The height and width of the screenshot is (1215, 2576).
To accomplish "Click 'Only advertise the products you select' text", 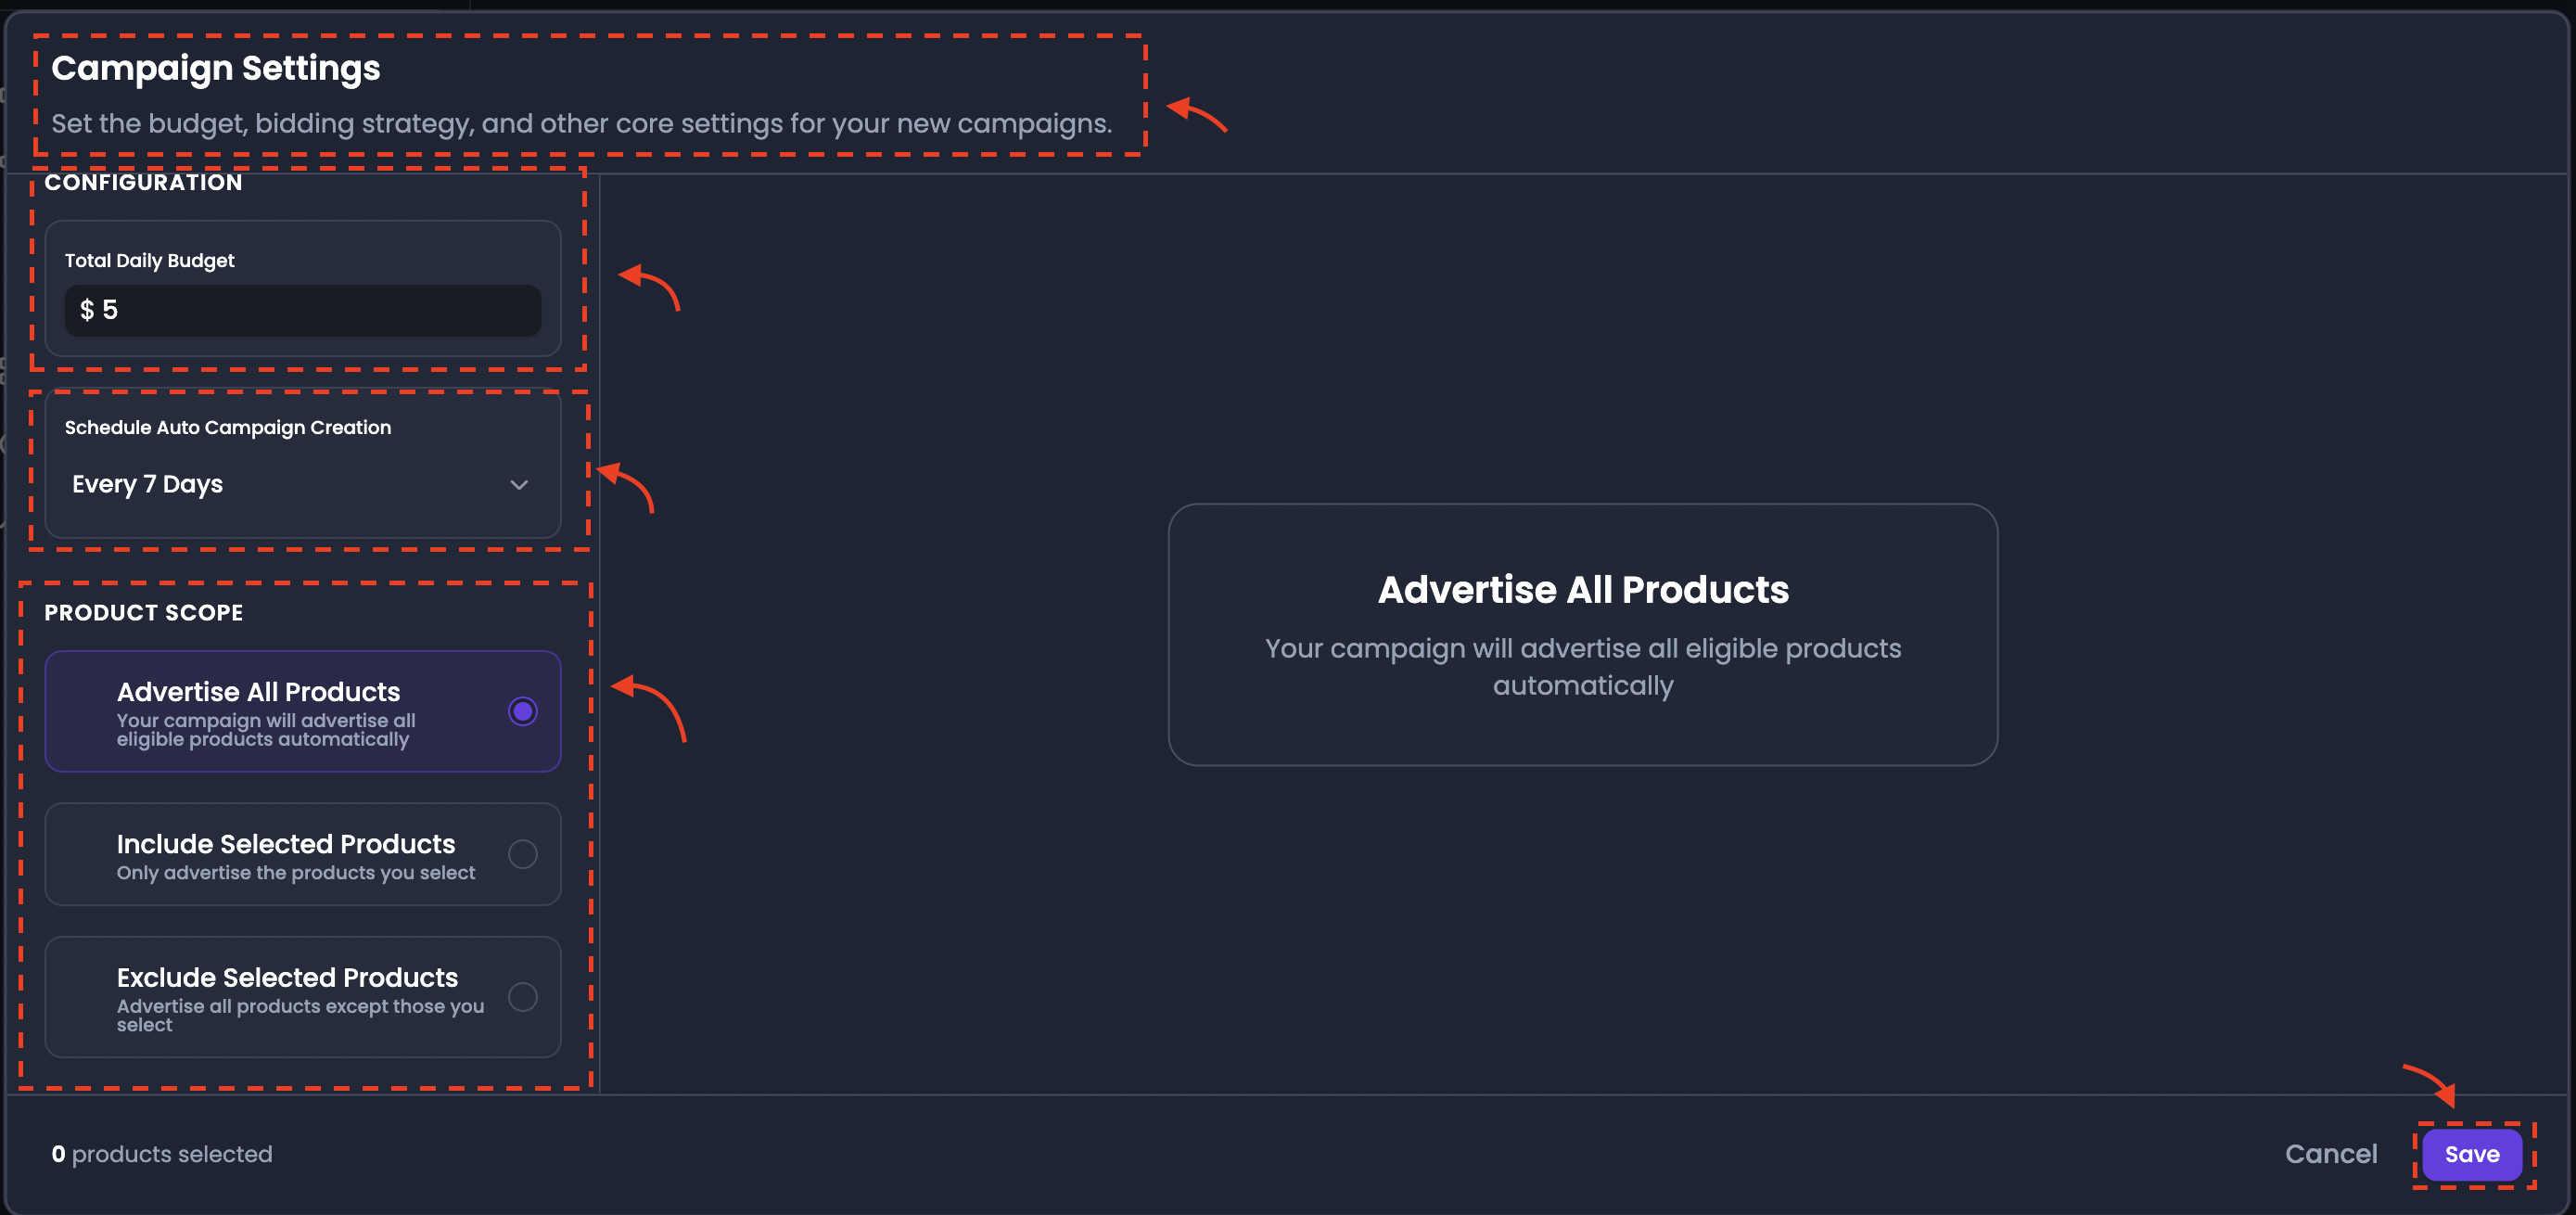I will point(296,873).
